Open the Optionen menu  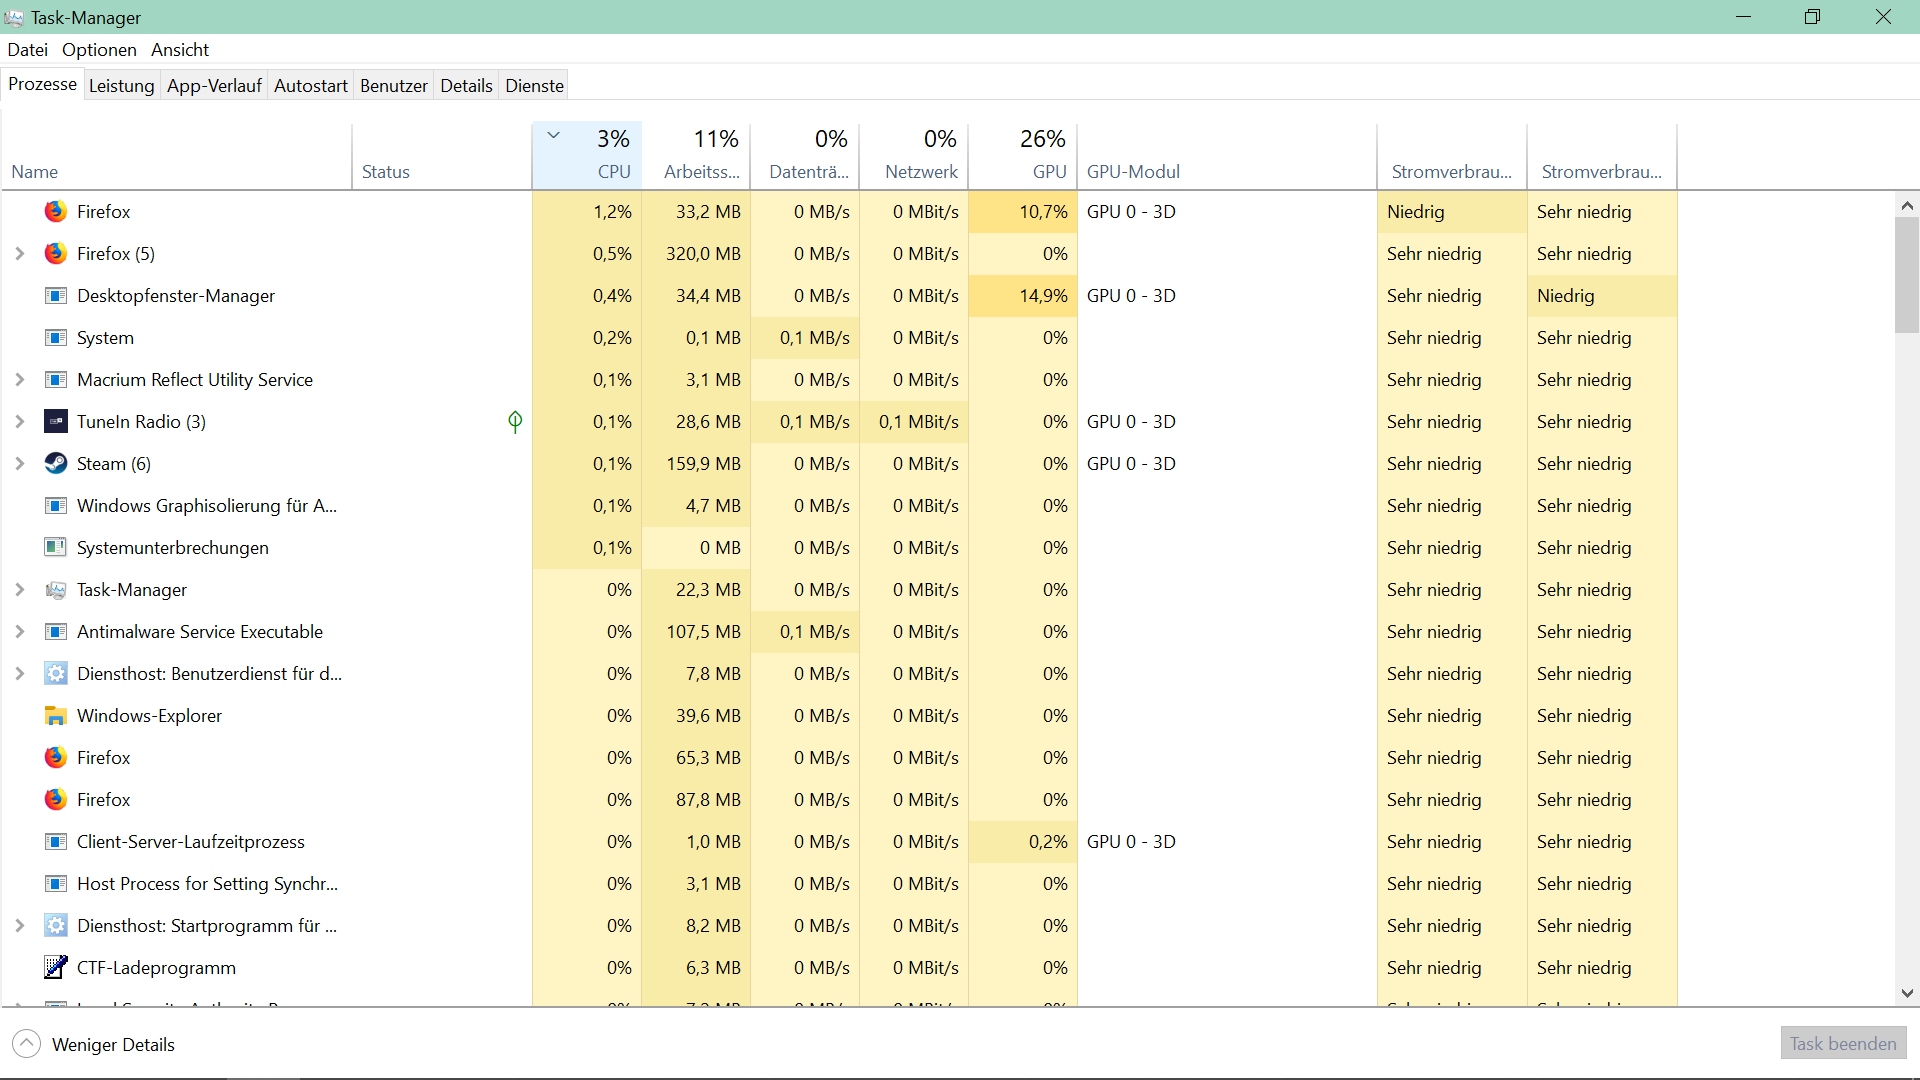[99, 49]
